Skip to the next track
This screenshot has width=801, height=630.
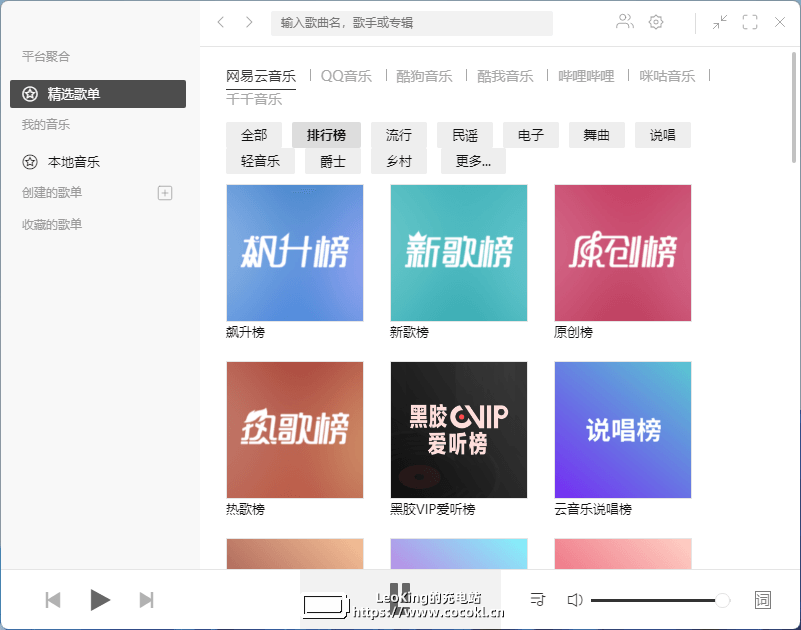(x=146, y=600)
